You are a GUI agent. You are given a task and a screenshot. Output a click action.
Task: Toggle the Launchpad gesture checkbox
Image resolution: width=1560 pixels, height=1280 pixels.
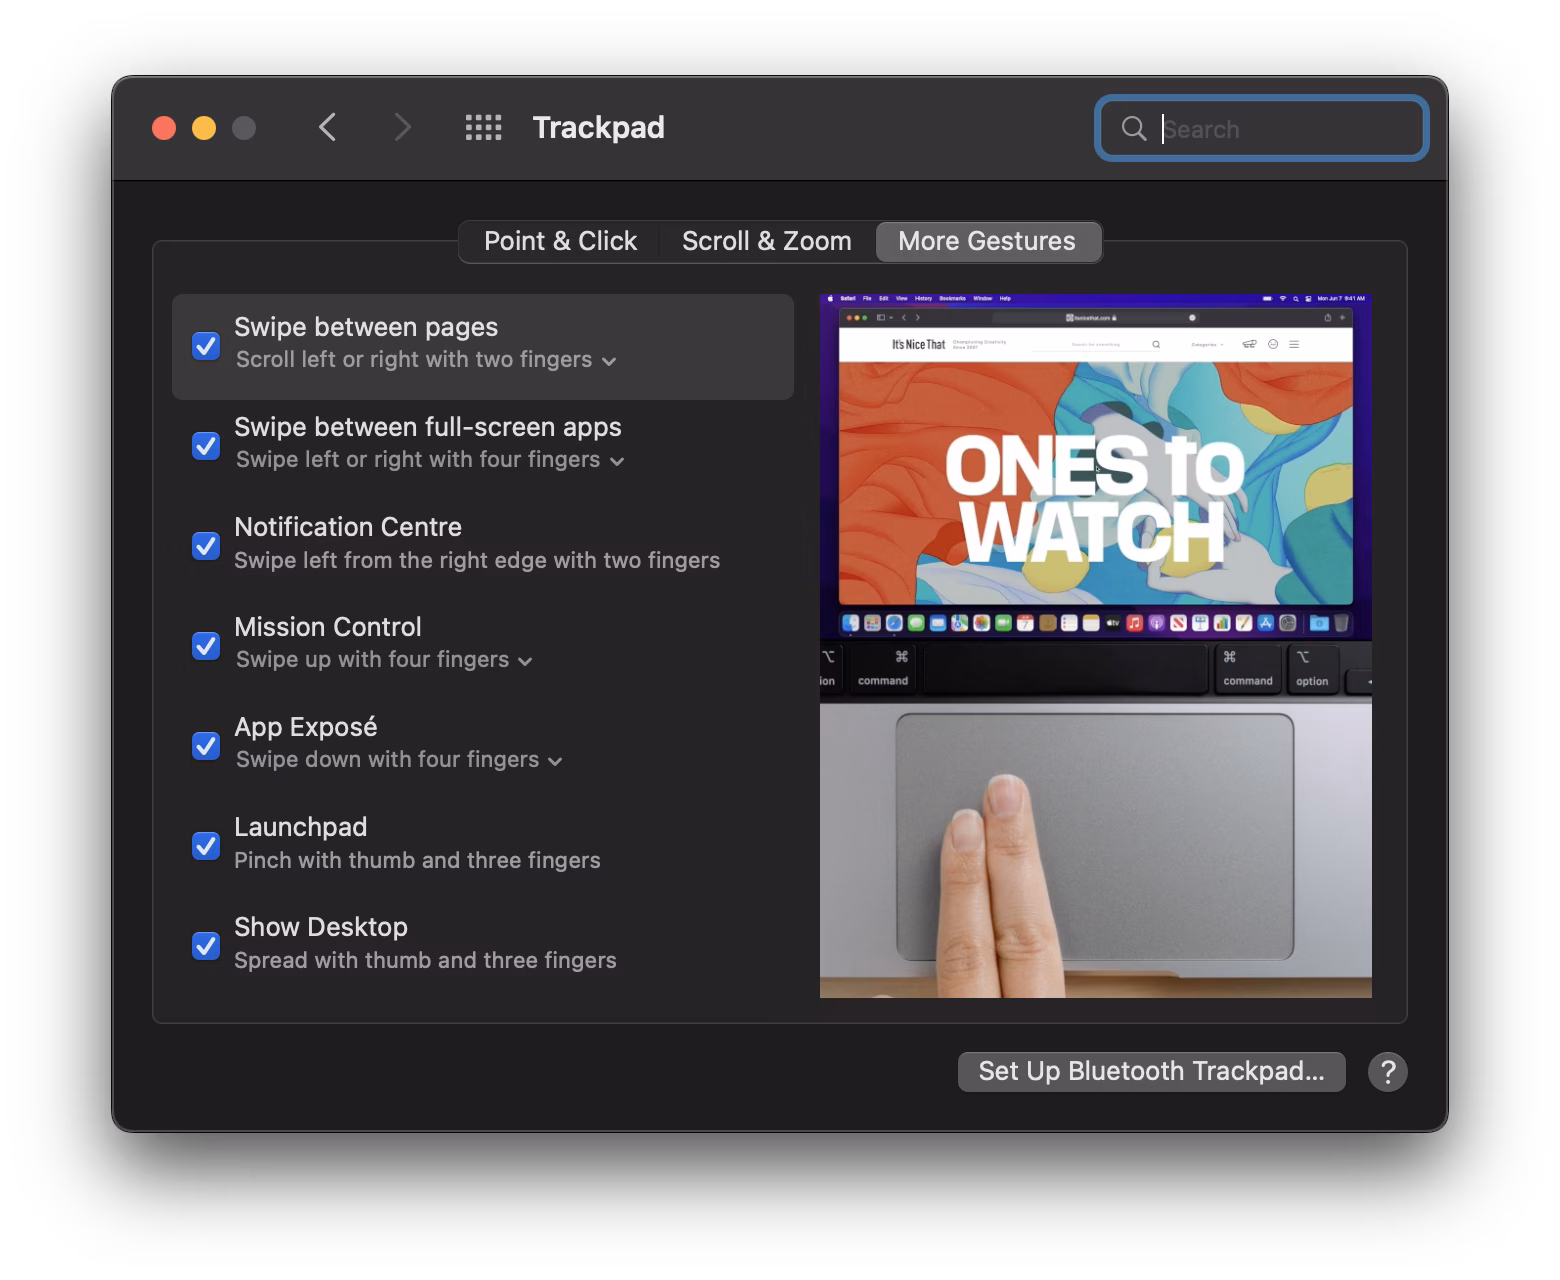pos(206,846)
